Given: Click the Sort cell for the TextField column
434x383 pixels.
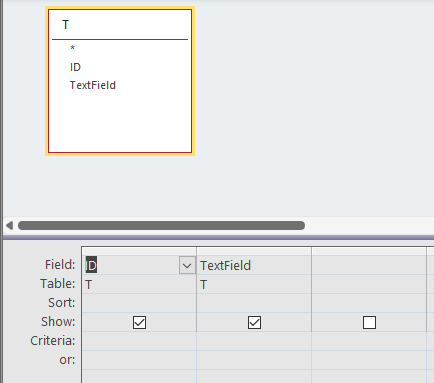Looking at the screenshot, I should (254, 303).
